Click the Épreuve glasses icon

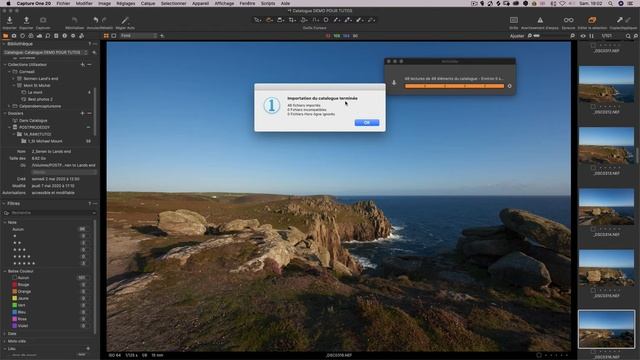click(x=568, y=20)
